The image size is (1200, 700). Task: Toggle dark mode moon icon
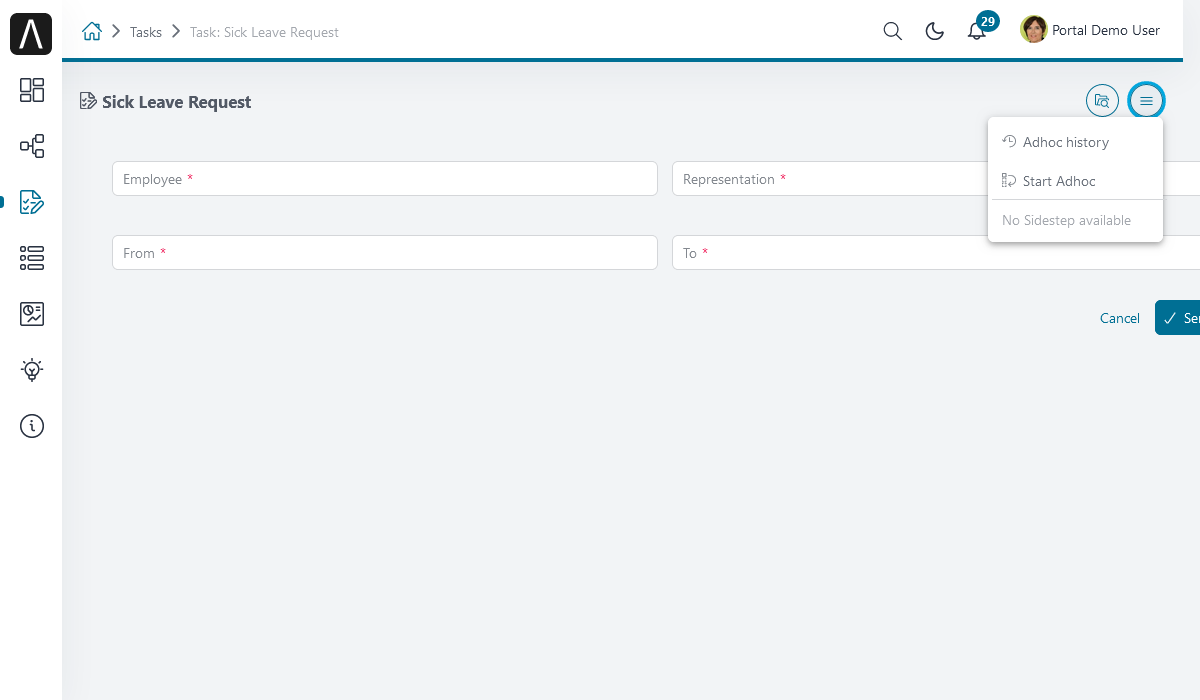935,31
